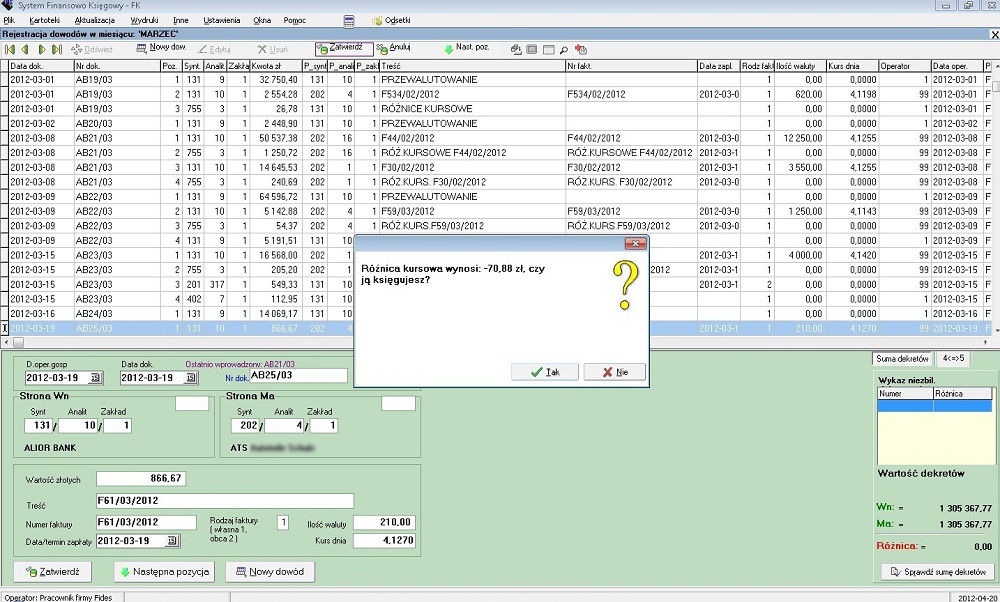Click Nowy dow. in the toolbar
This screenshot has width=1000, height=602.
tap(161, 48)
